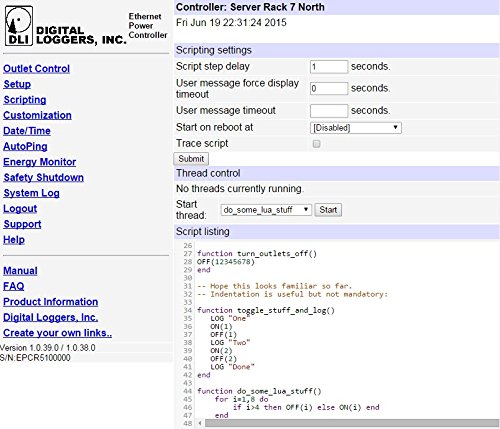Viewport: 500px width, 429px height.
Task: Click the scrollbar left arrow in script listing
Action: click(200, 423)
